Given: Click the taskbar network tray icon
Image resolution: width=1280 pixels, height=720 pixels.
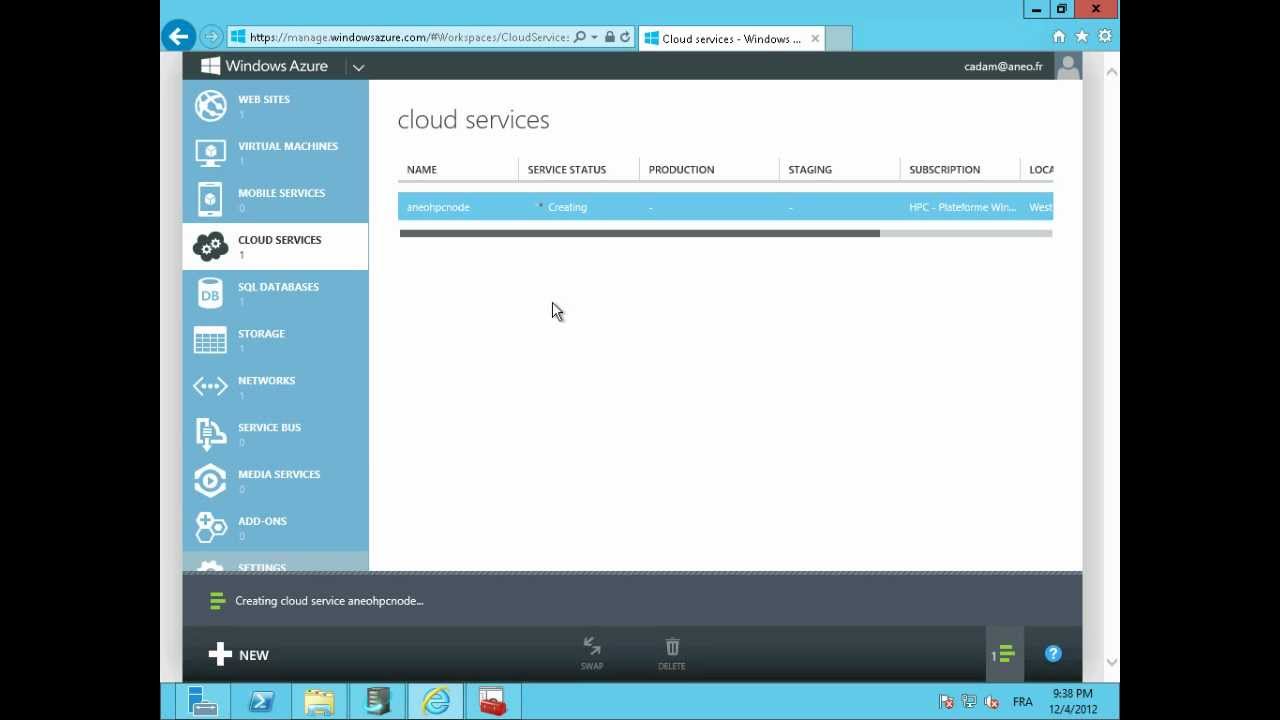Looking at the screenshot, I should point(969,702).
